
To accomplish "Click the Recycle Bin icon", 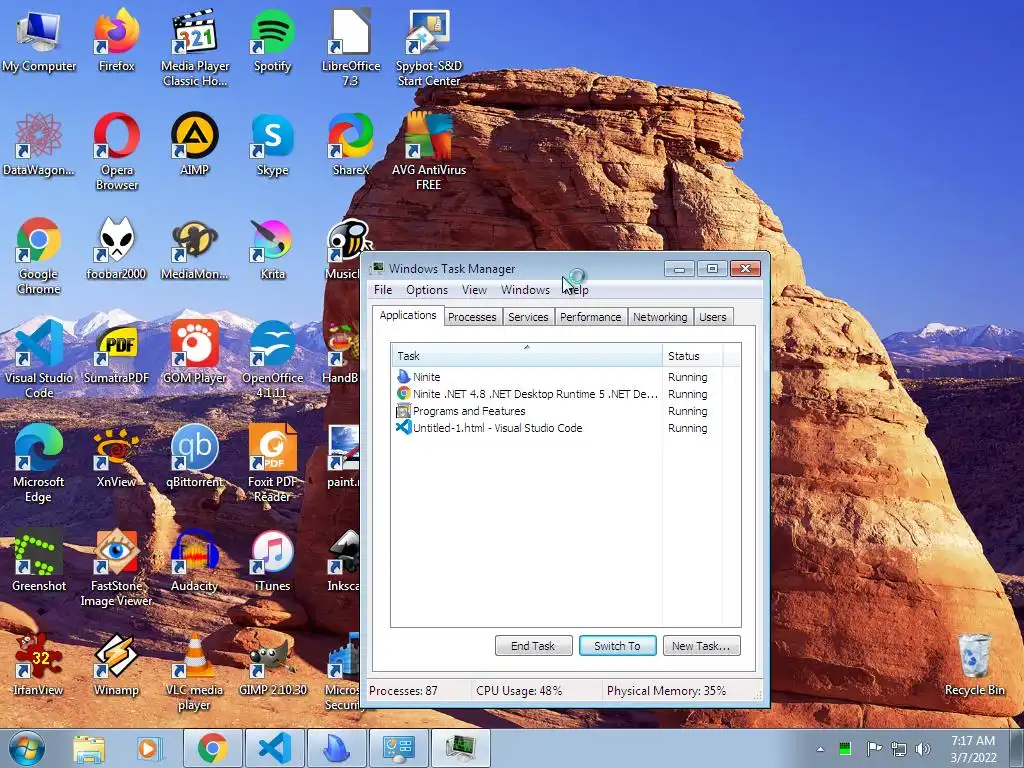I will pyautogui.click(x=974, y=664).
